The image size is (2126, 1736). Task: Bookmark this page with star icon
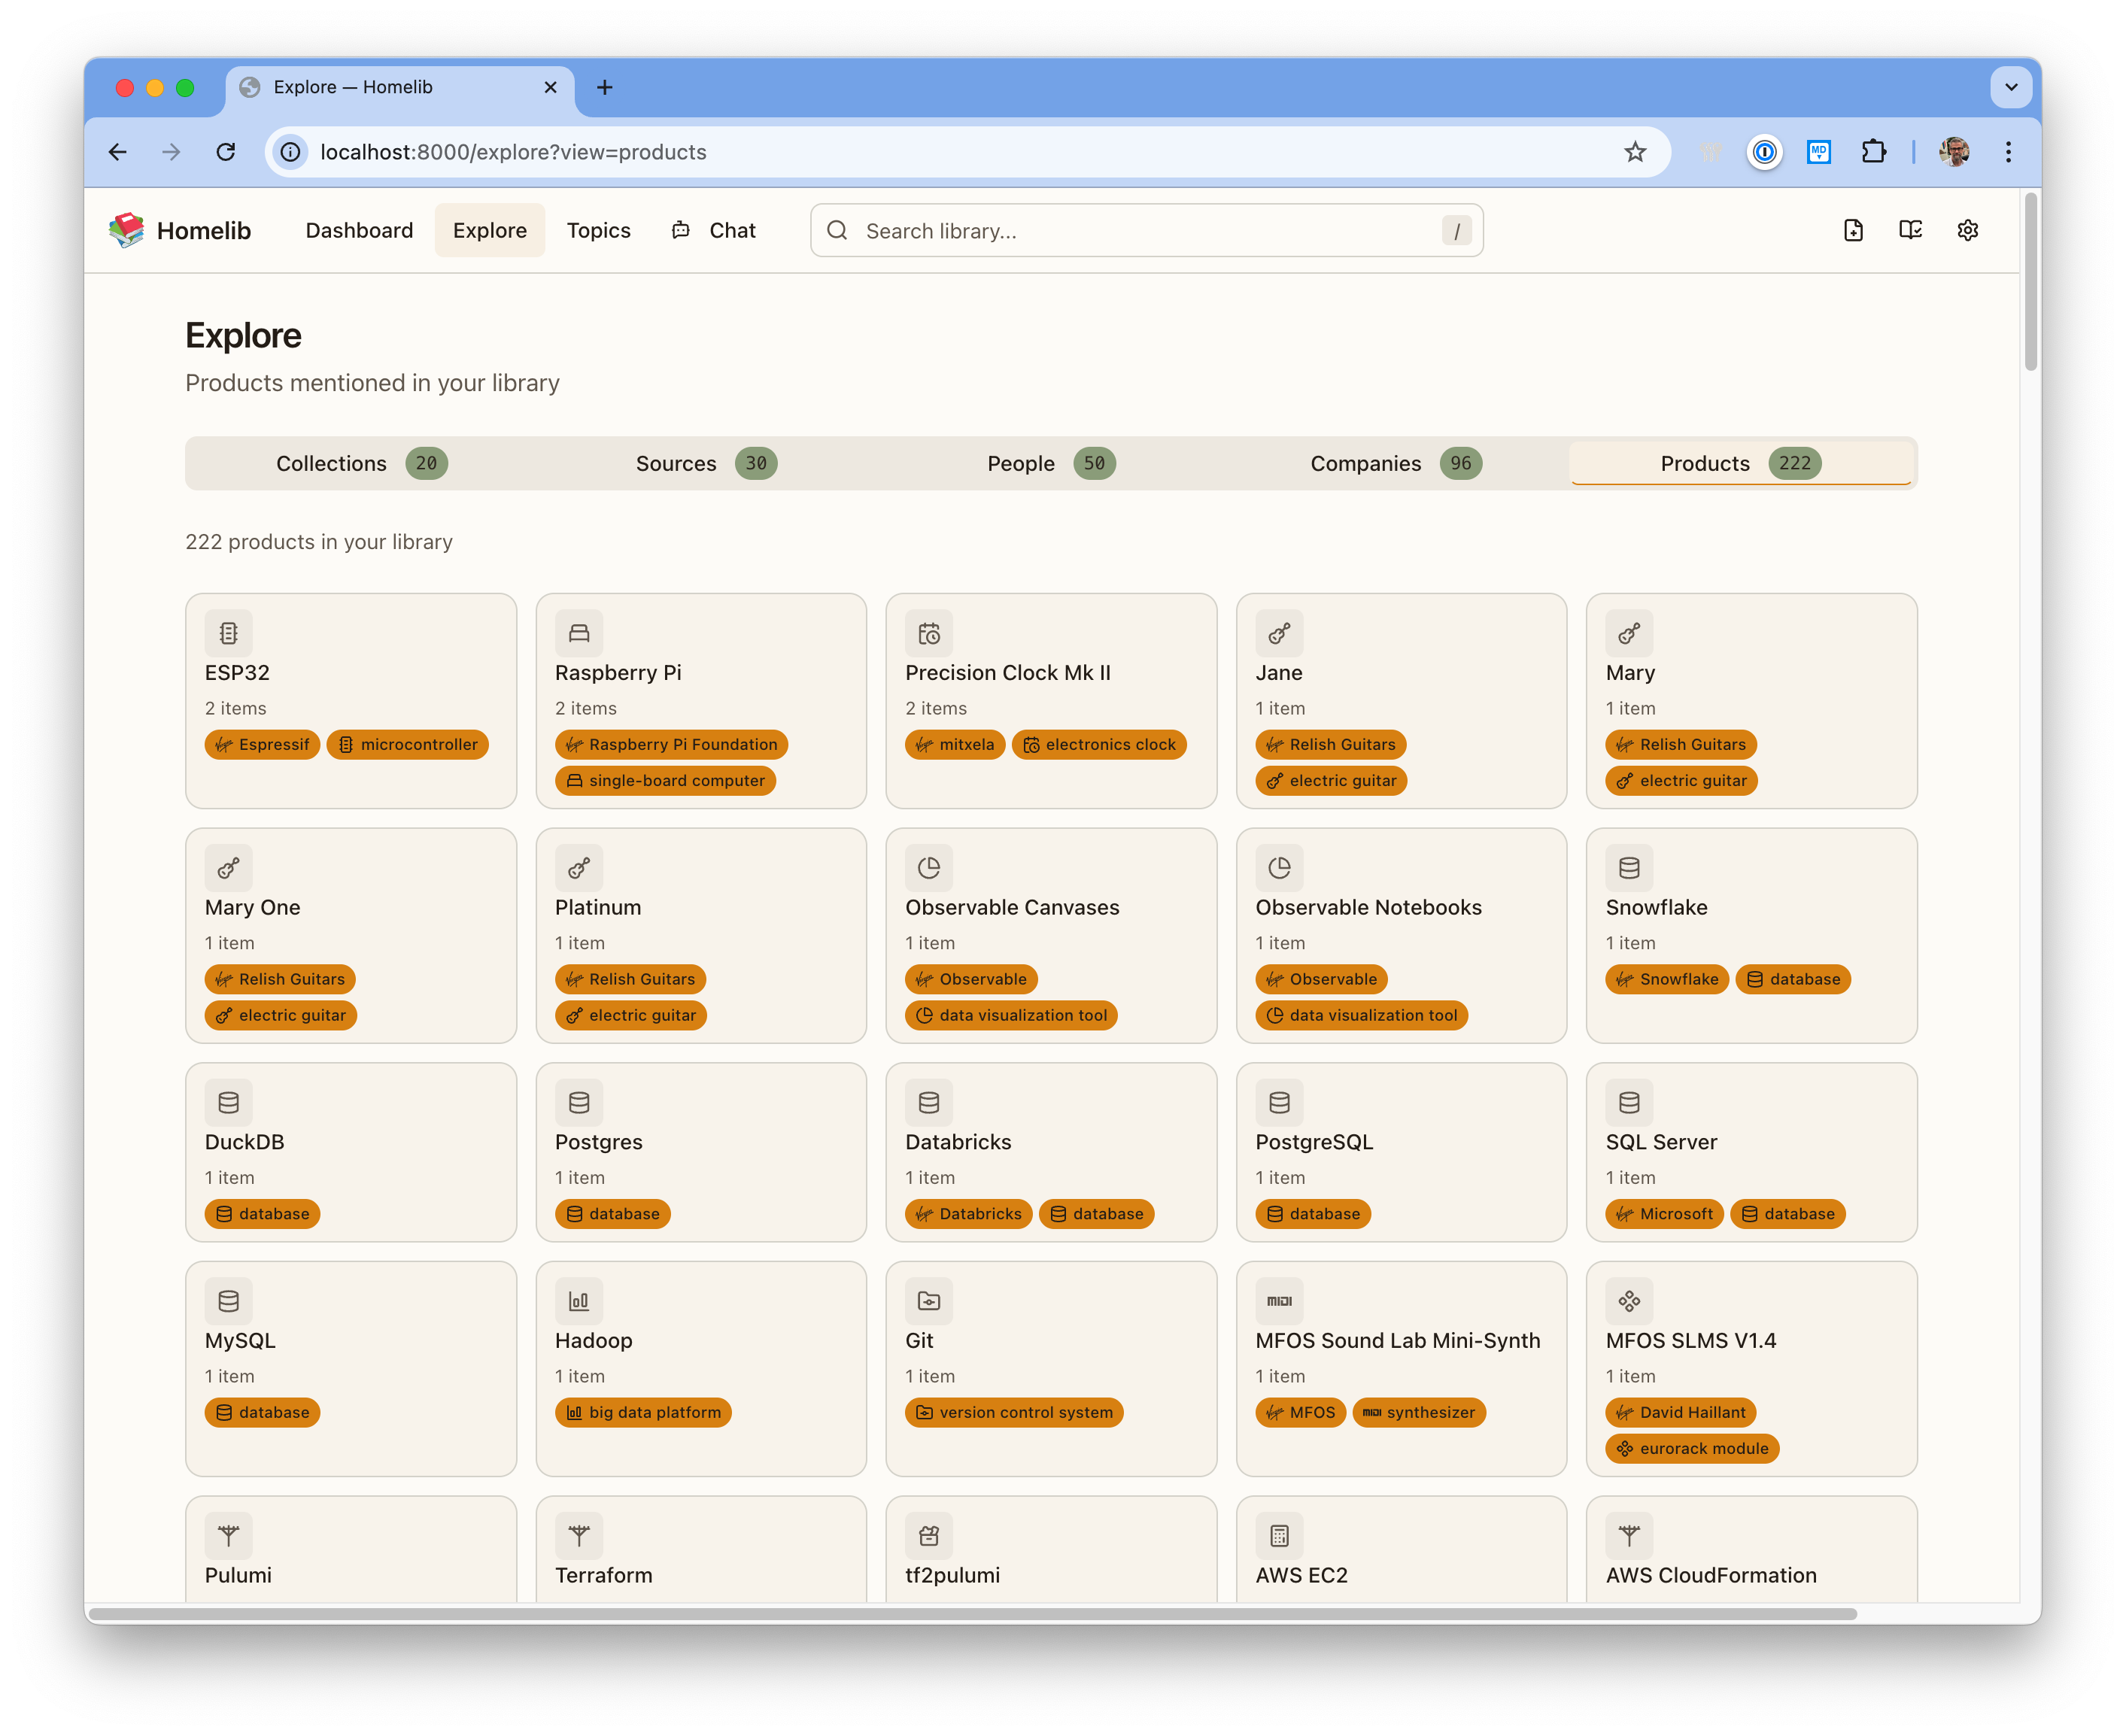click(x=1635, y=152)
